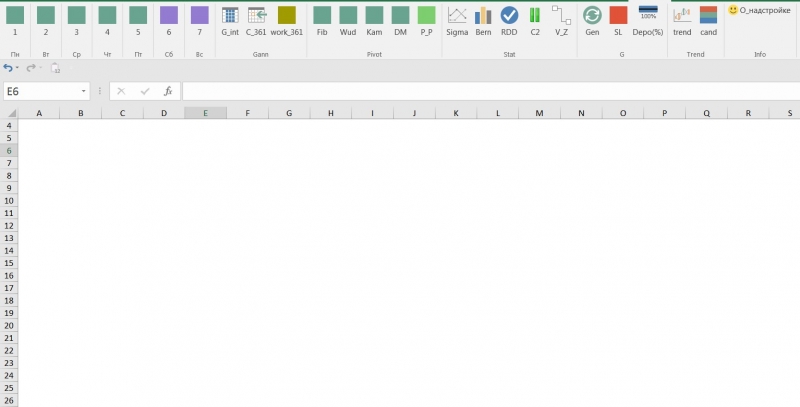
Task: Select row 12 header
Action: pyautogui.click(x=9, y=225)
